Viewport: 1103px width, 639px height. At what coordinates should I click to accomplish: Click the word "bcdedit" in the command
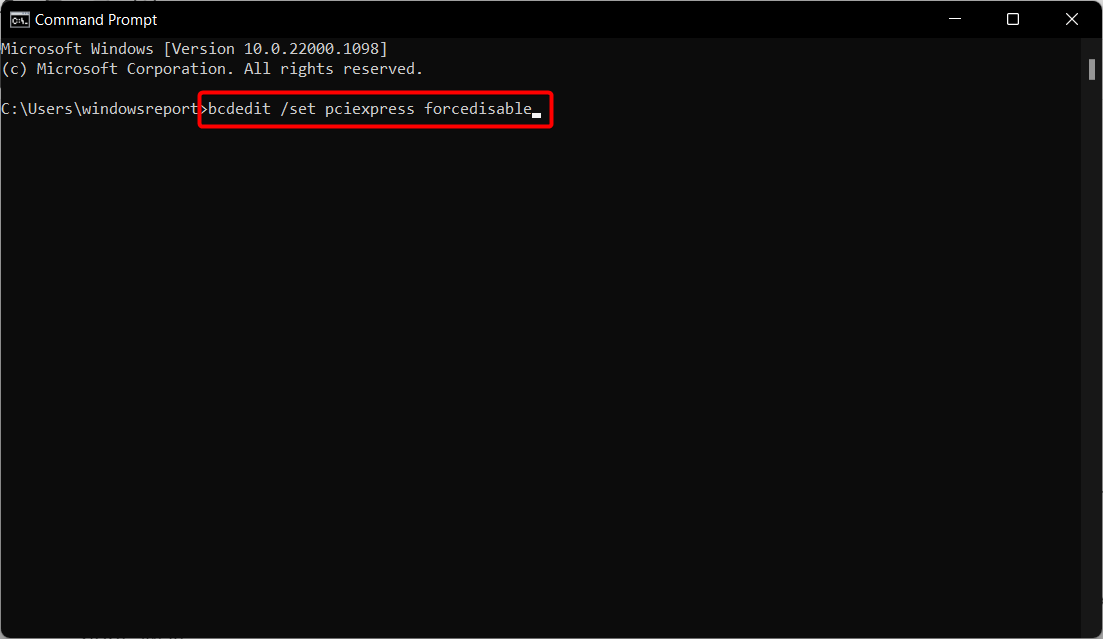(x=239, y=109)
